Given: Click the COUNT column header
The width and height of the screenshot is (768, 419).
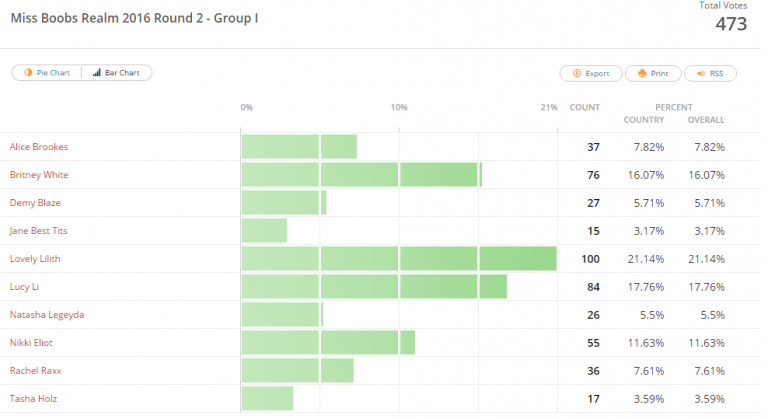Looking at the screenshot, I should coord(584,107).
